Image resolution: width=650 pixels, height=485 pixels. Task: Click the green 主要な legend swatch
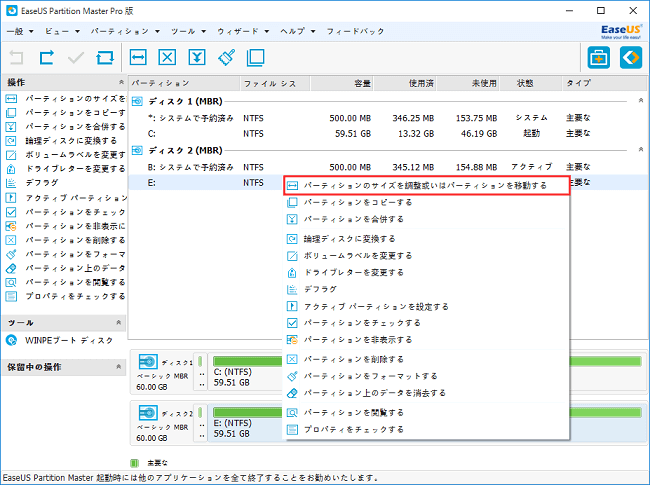[134, 463]
